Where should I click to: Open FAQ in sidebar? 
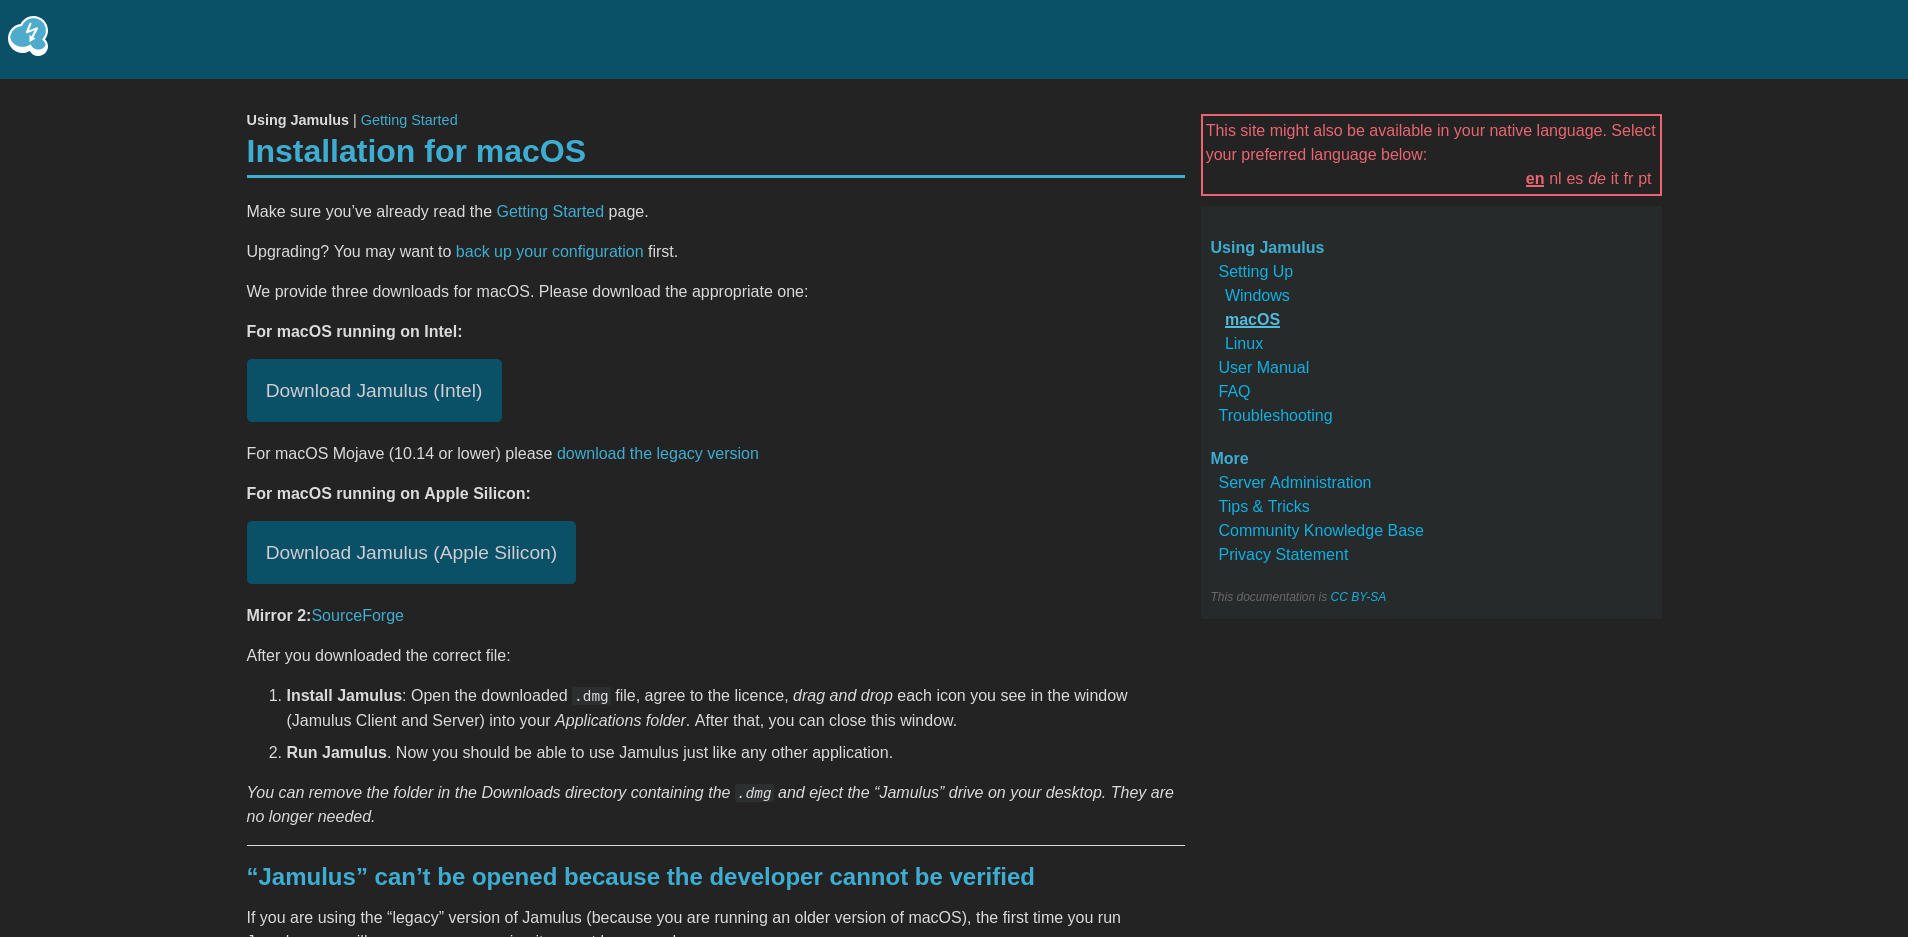(x=1234, y=392)
